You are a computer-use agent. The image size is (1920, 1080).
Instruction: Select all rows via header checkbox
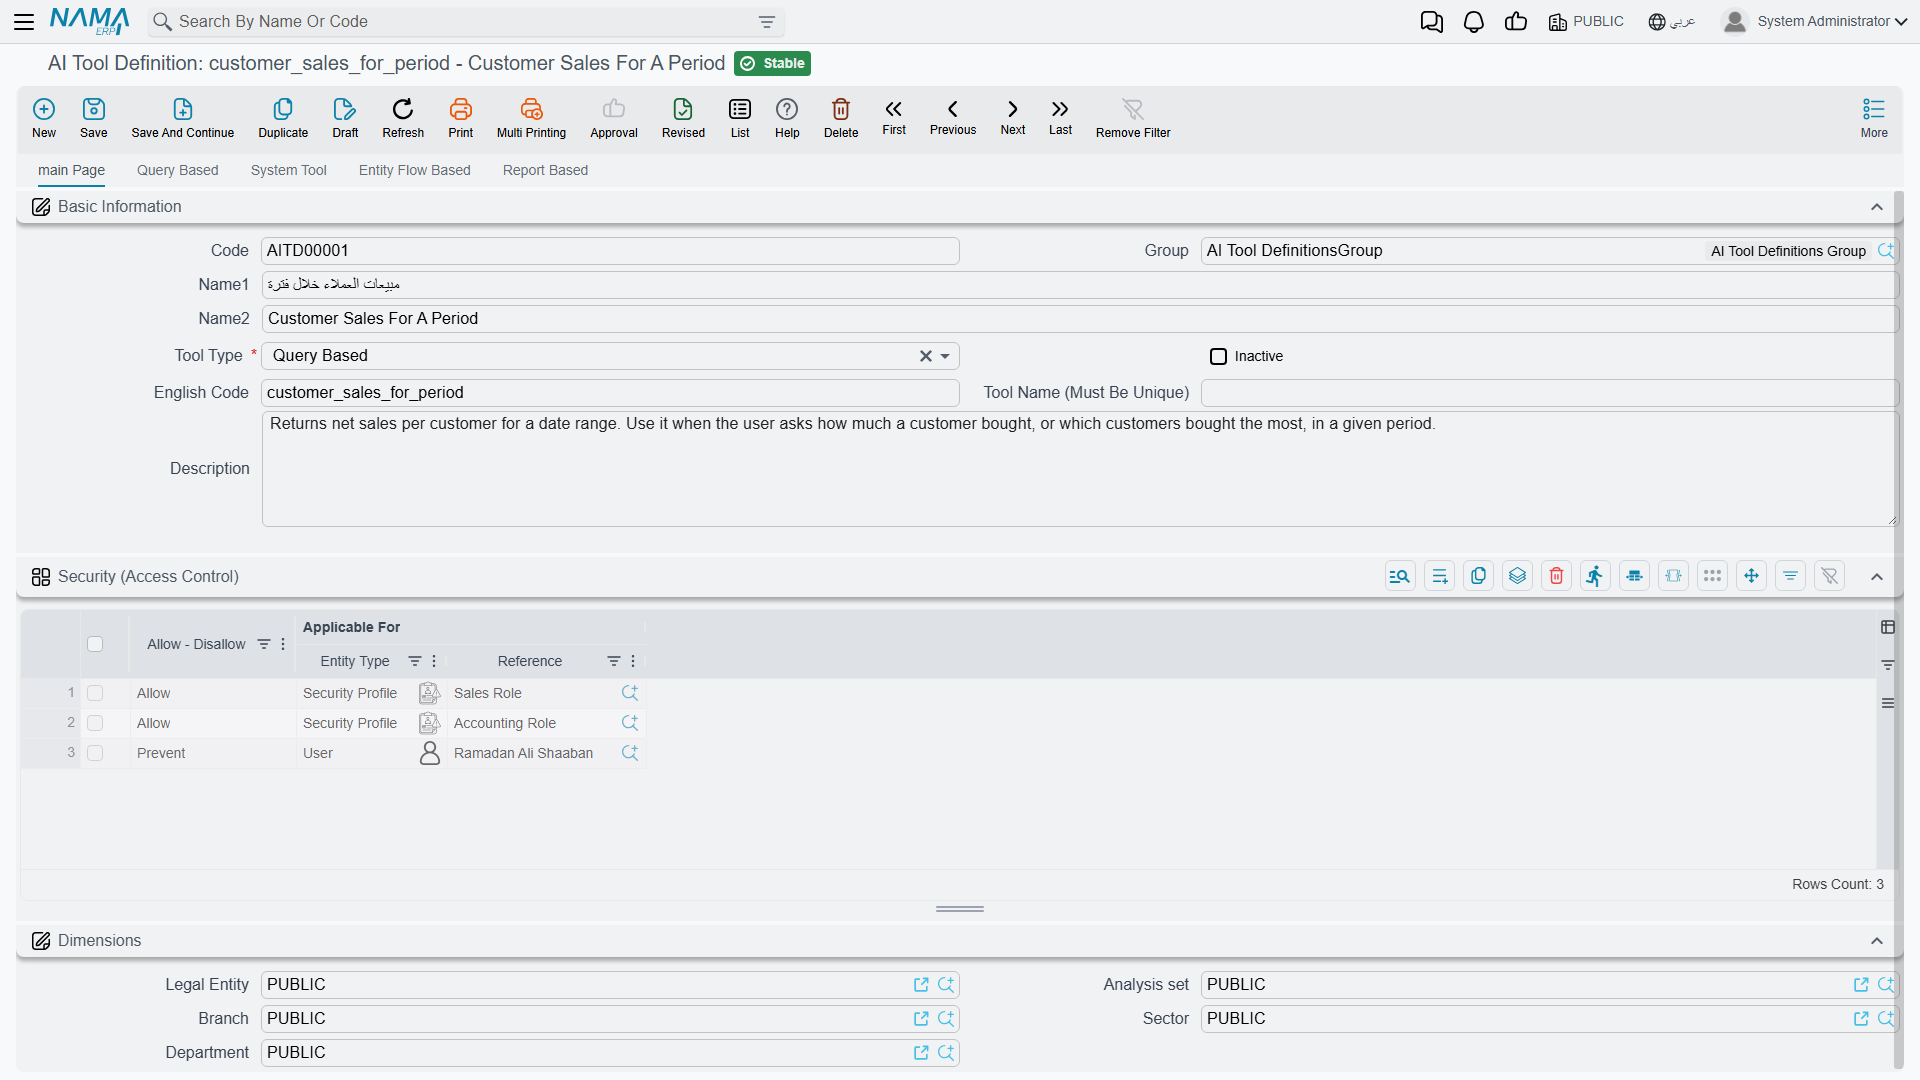tap(95, 644)
